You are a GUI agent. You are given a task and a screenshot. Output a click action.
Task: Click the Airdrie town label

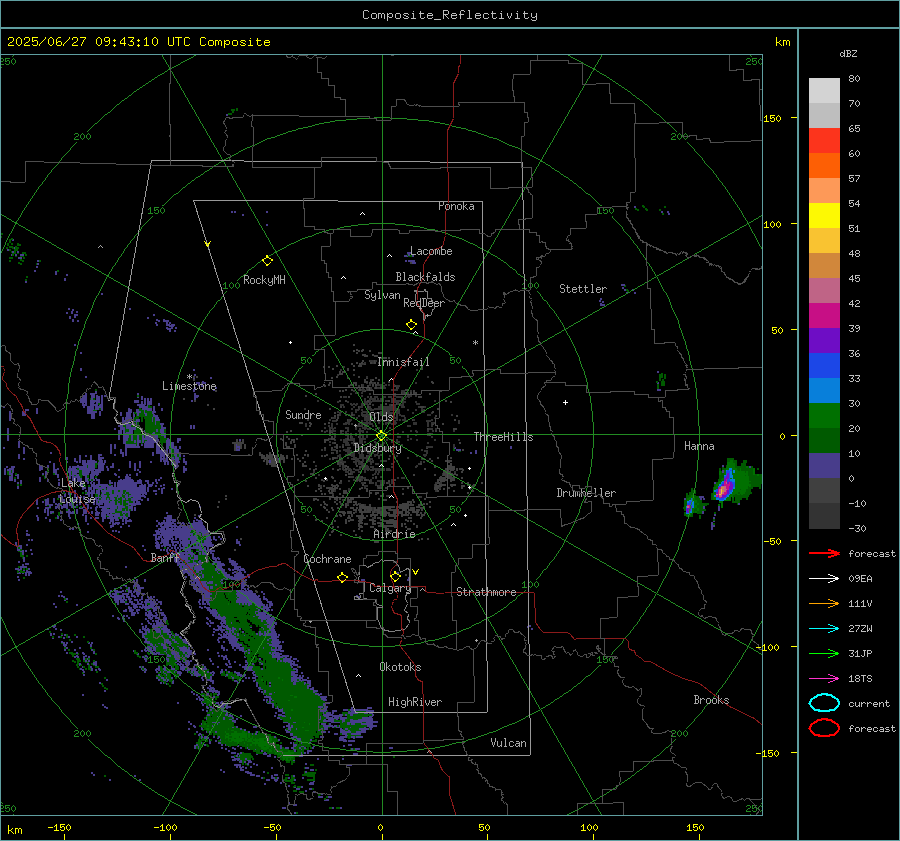click(394, 534)
